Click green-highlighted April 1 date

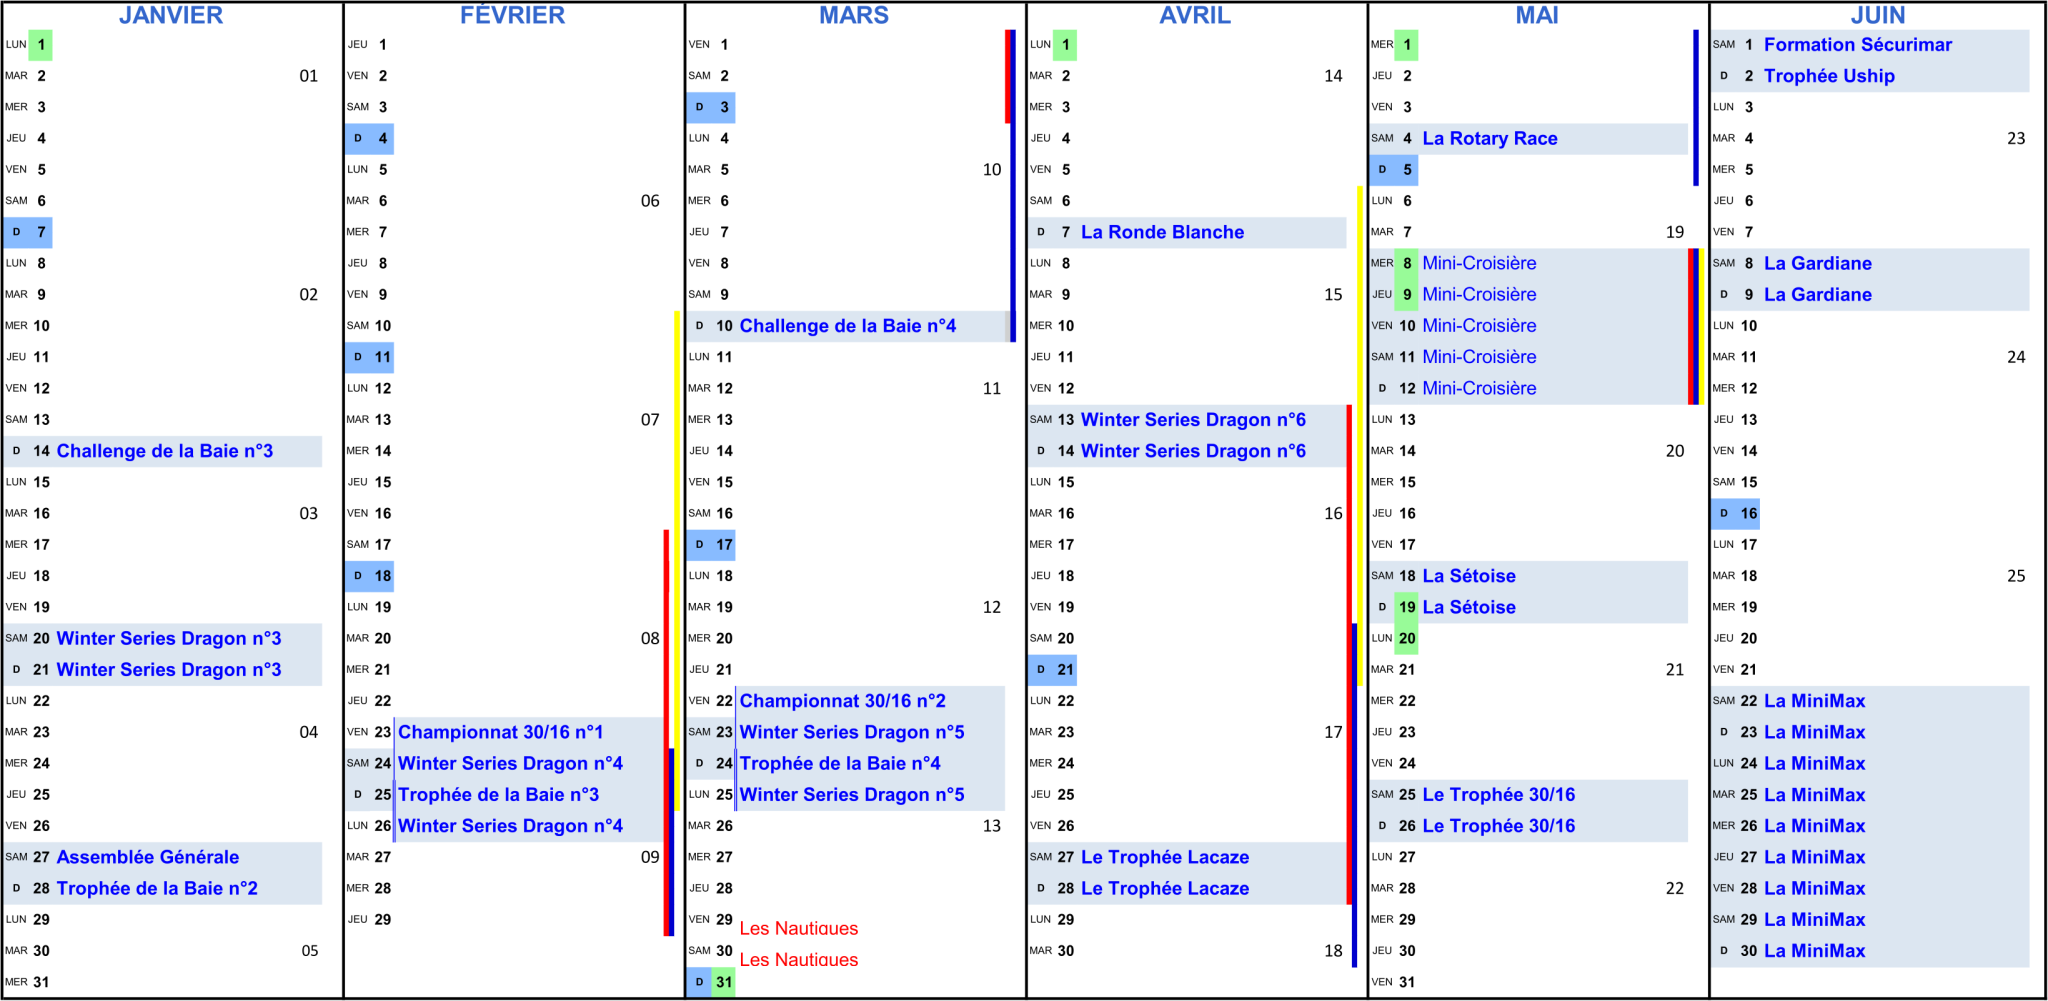[1066, 45]
